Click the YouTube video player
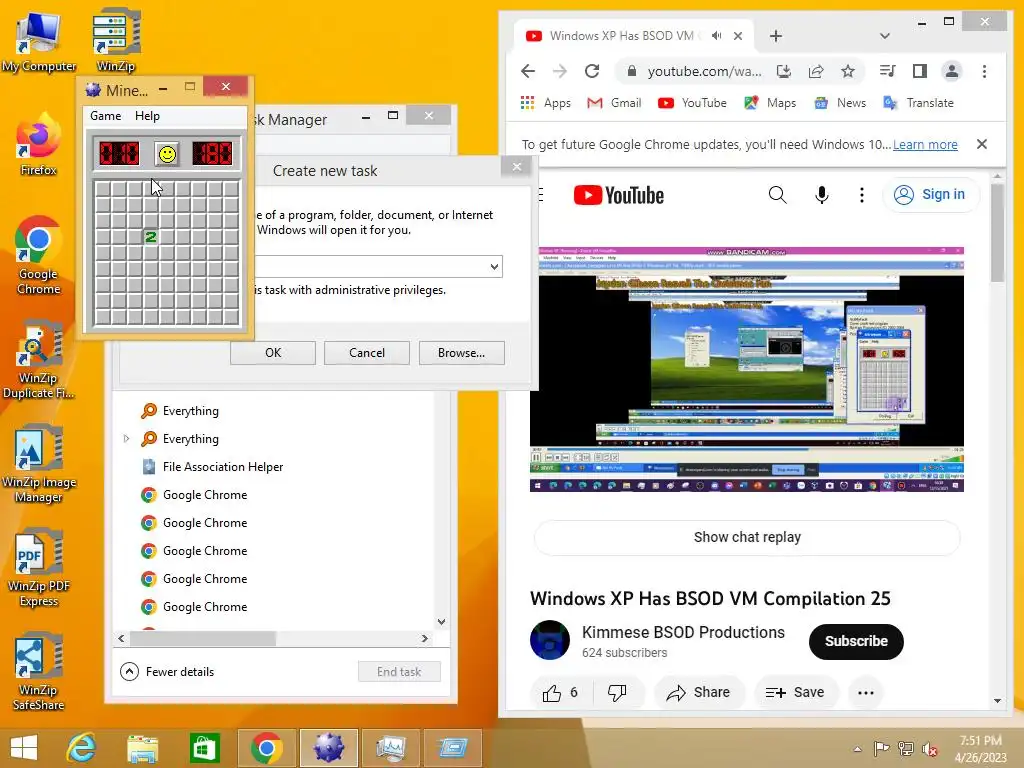This screenshot has height=768, width=1024. [746, 369]
